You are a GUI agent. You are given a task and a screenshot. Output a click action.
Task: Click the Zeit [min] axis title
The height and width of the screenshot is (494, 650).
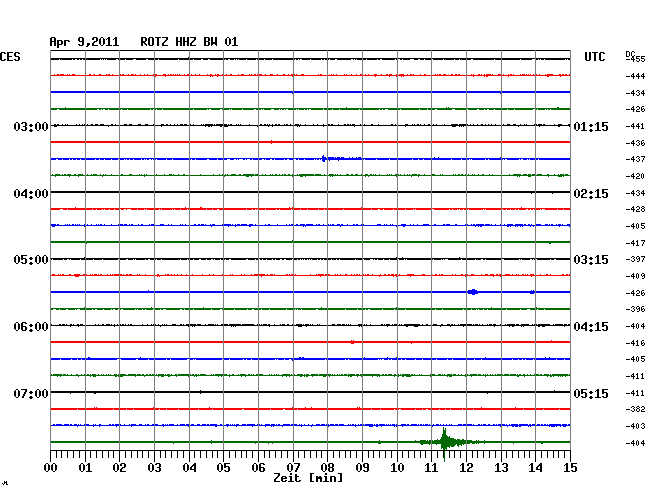tap(308, 478)
